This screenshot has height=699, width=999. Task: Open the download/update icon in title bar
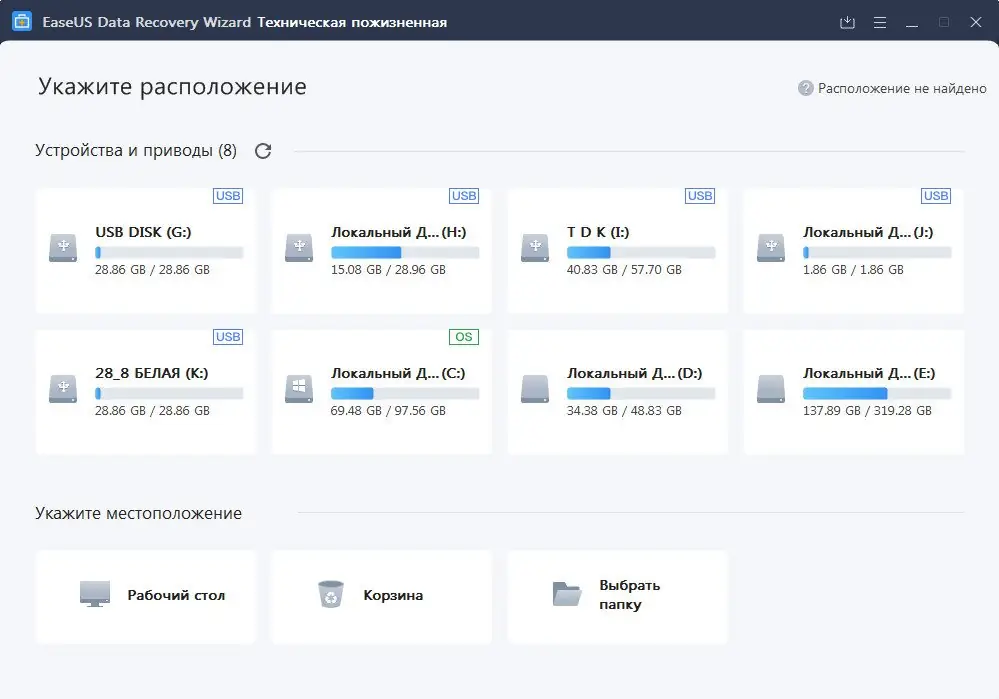tap(847, 21)
